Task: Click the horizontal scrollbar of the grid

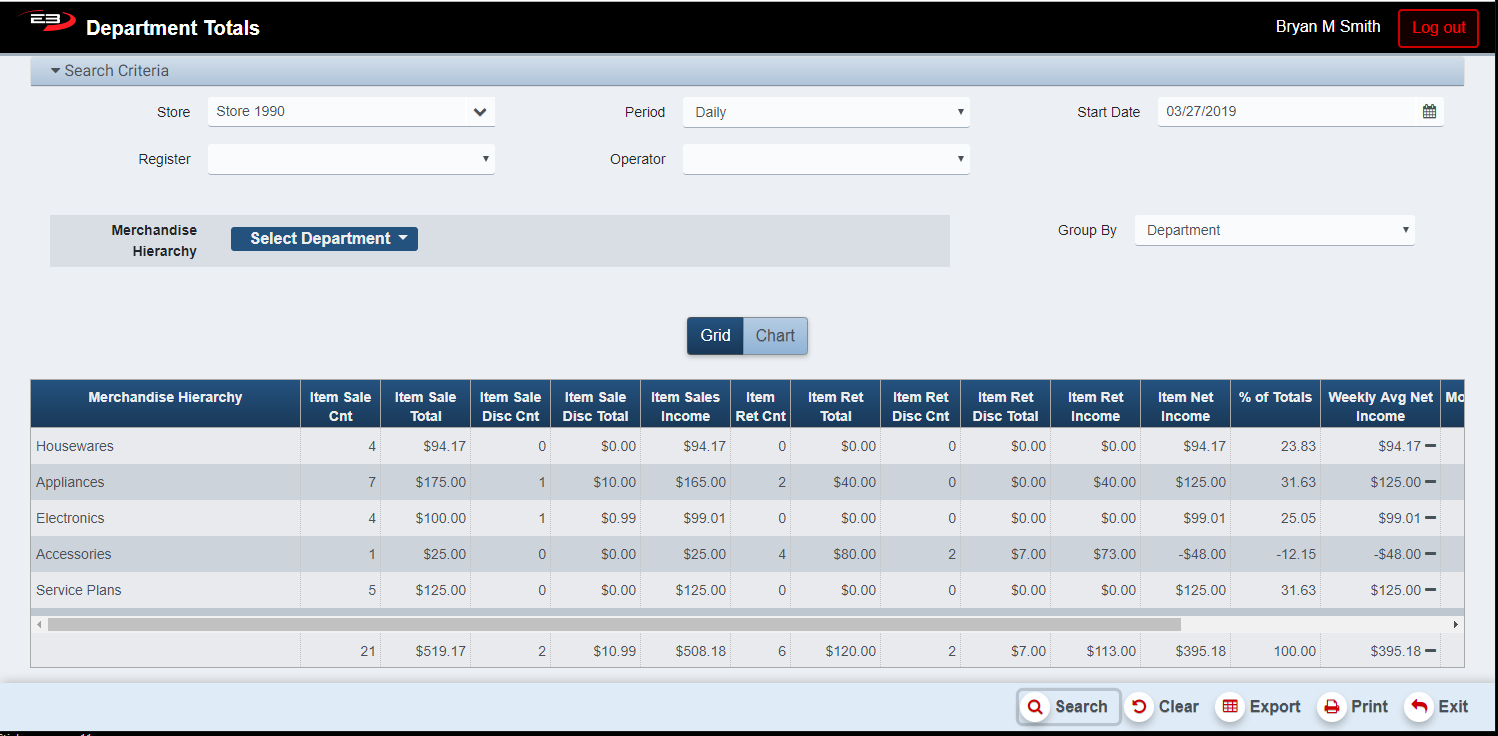Action: pos(614,624)
